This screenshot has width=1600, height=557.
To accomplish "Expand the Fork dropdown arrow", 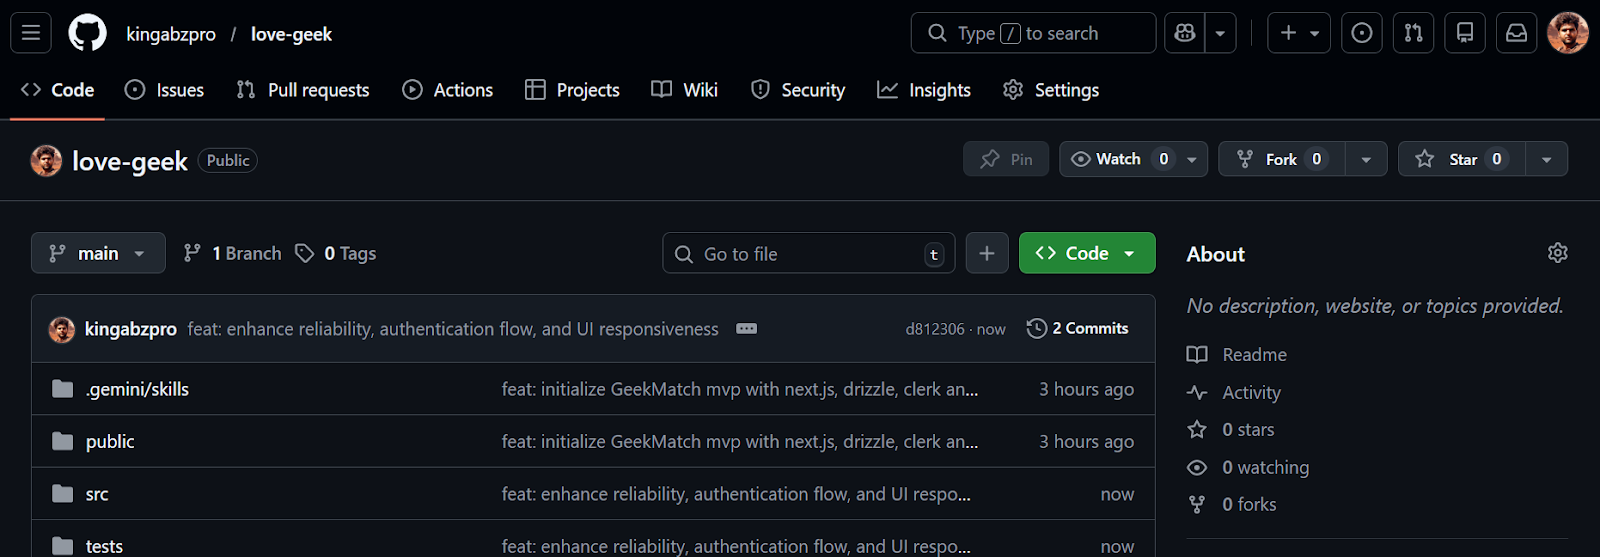I will pyautogui.click(x=1366, y=159).
